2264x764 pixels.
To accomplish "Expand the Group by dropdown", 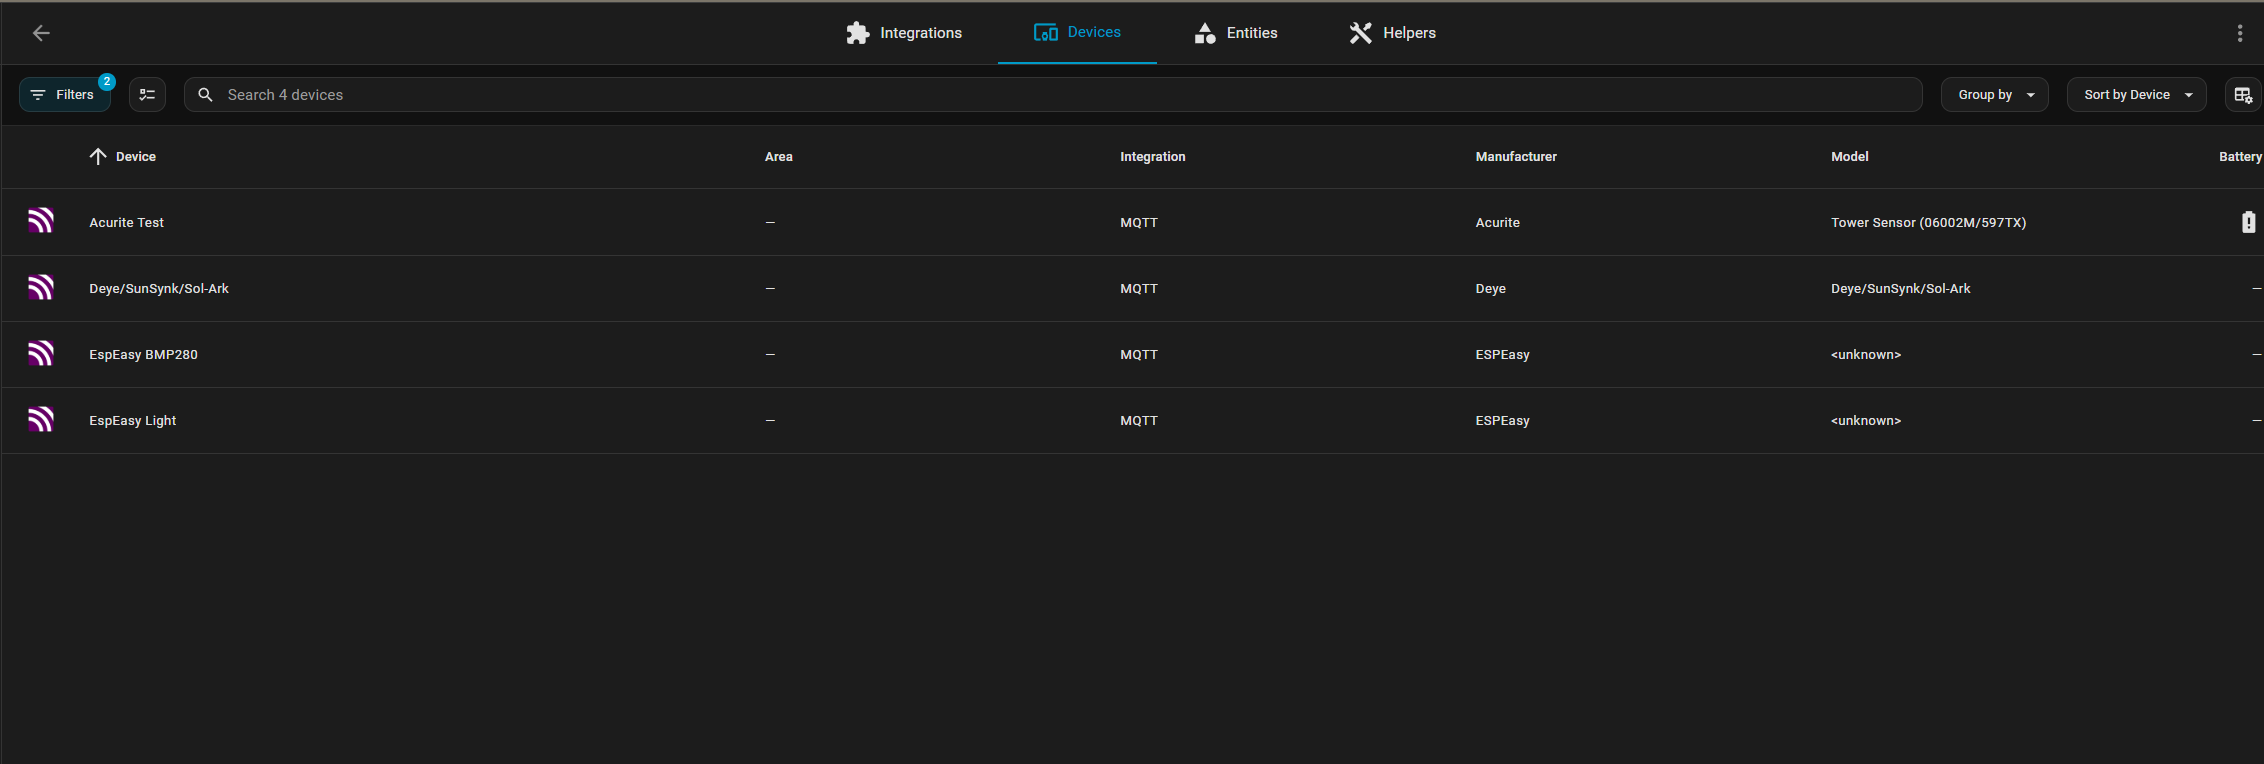I will point(1994,95).
